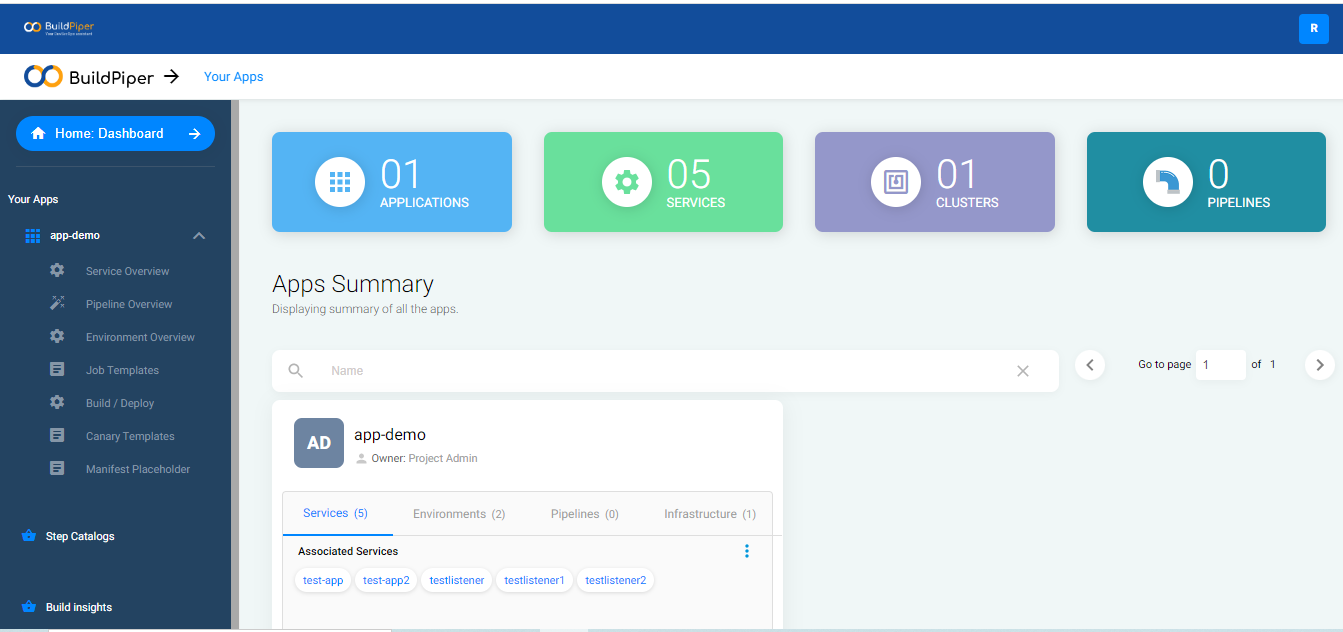The height and width of the screenshot is (632, 1343).
Task: Open Build insights in sidebar
Action: tap(79, 607)
